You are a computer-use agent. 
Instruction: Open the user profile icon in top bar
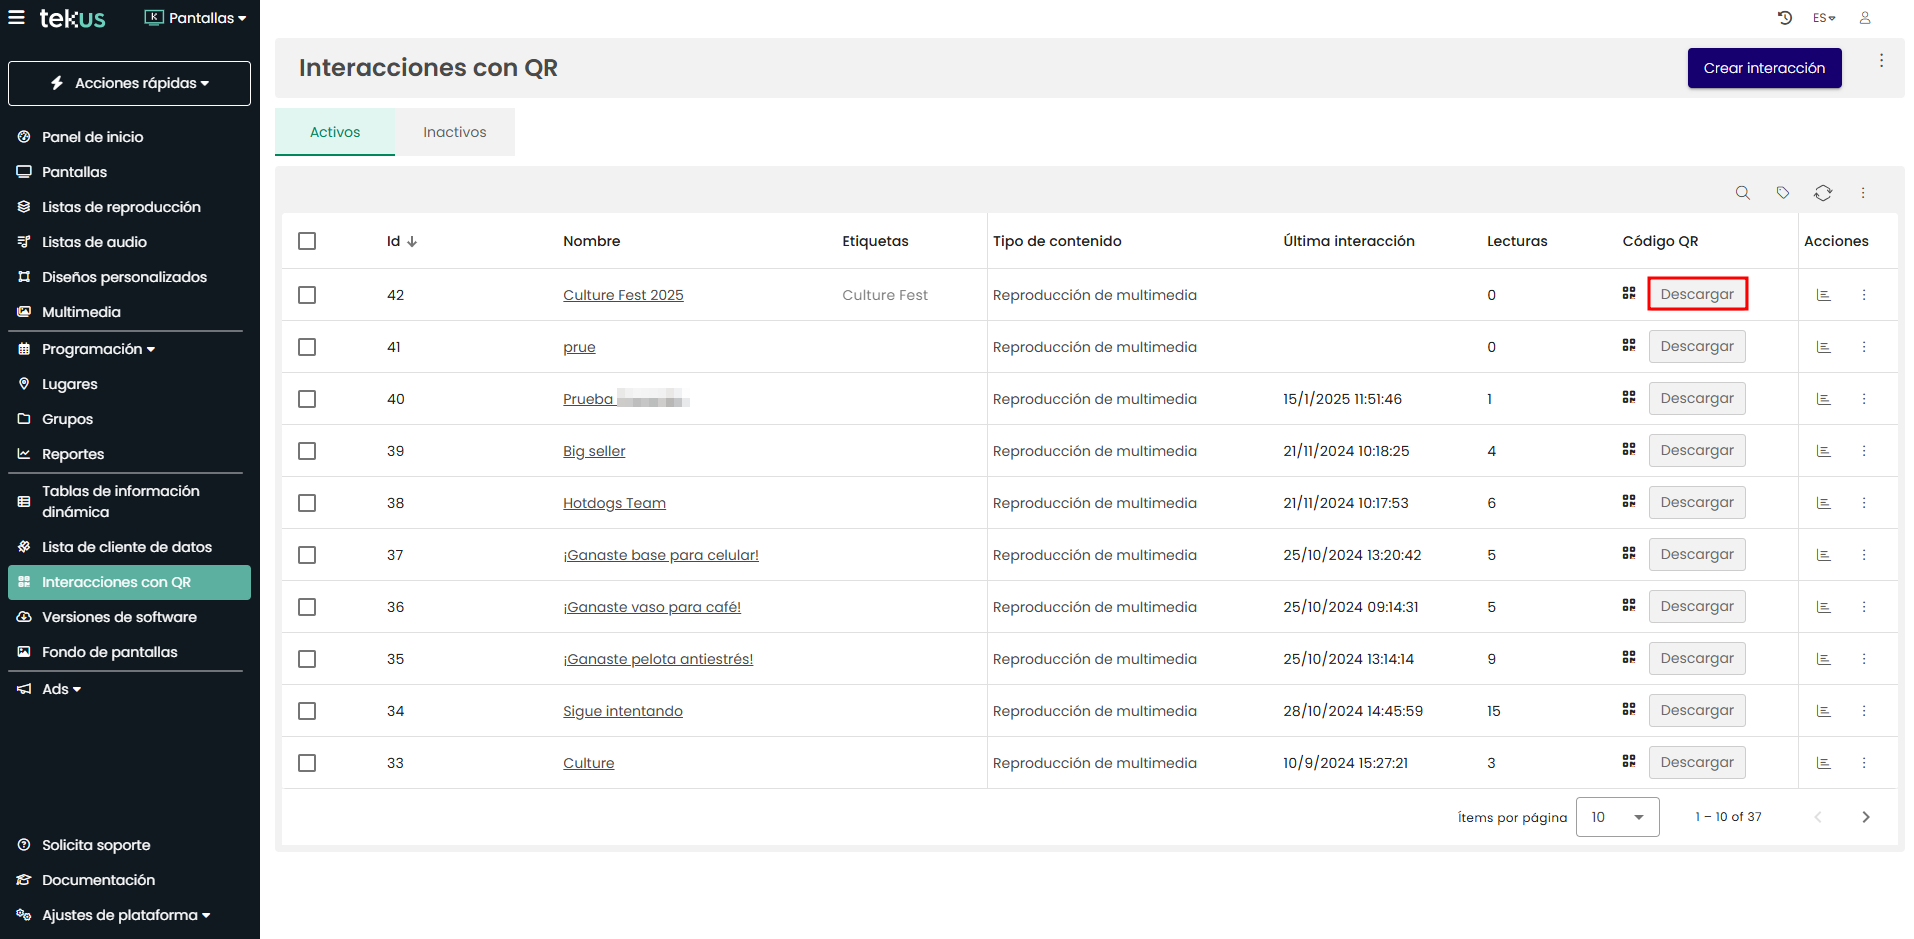1864,18
